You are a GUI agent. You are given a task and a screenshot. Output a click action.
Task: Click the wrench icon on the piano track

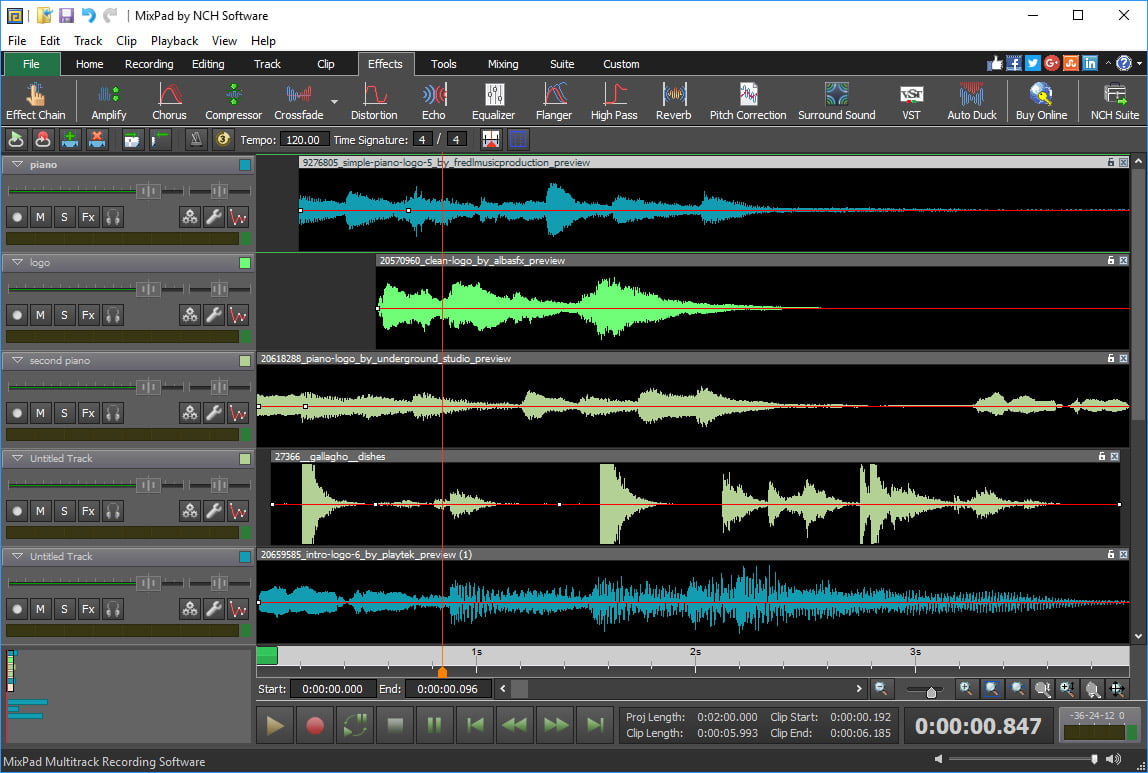point(213,216)
